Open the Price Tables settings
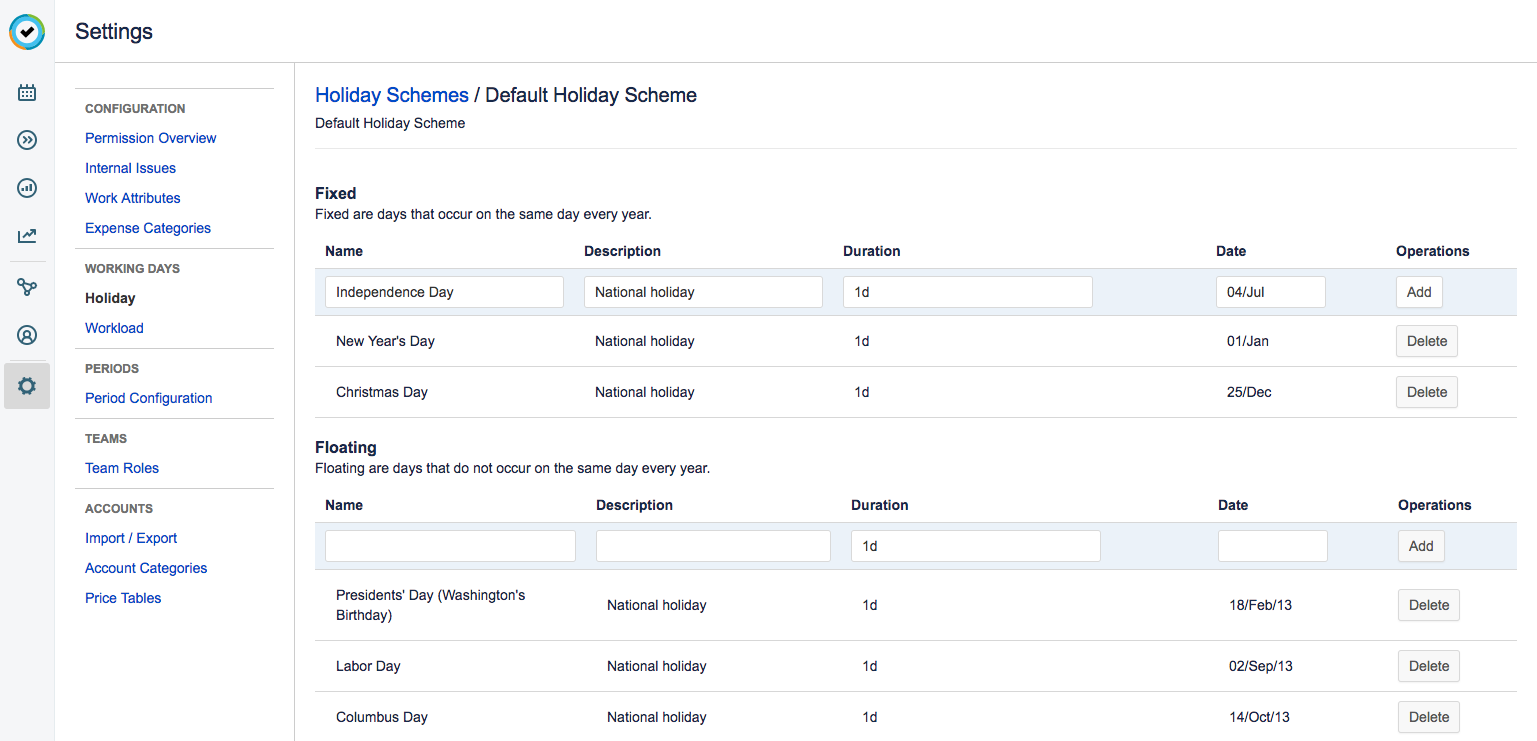This screenshot has height=741, width=1537. tap(122, 597)
